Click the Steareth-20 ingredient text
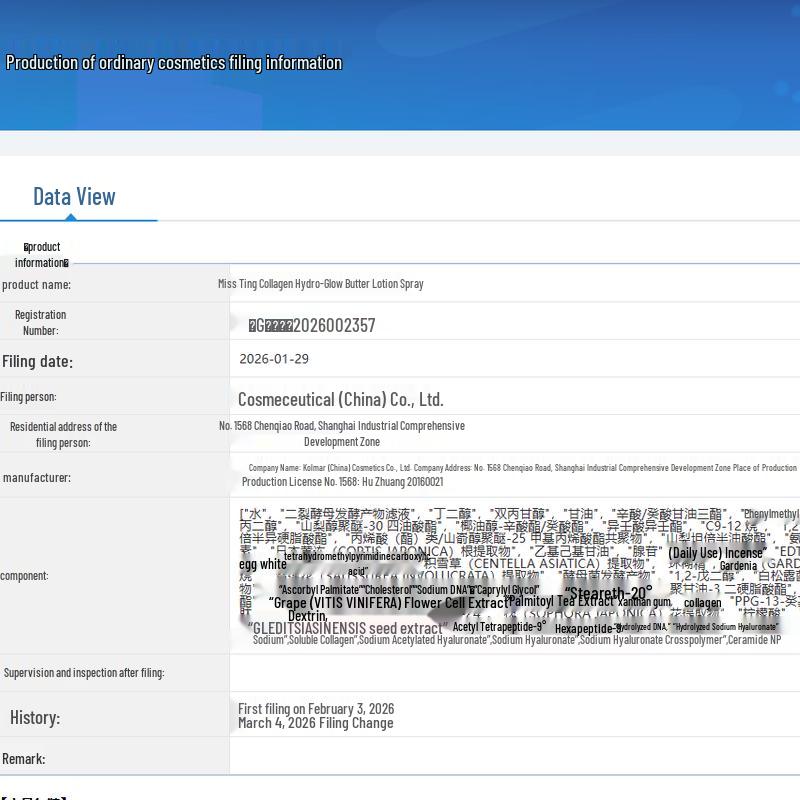800x800 pixels. tap(608, 593)
